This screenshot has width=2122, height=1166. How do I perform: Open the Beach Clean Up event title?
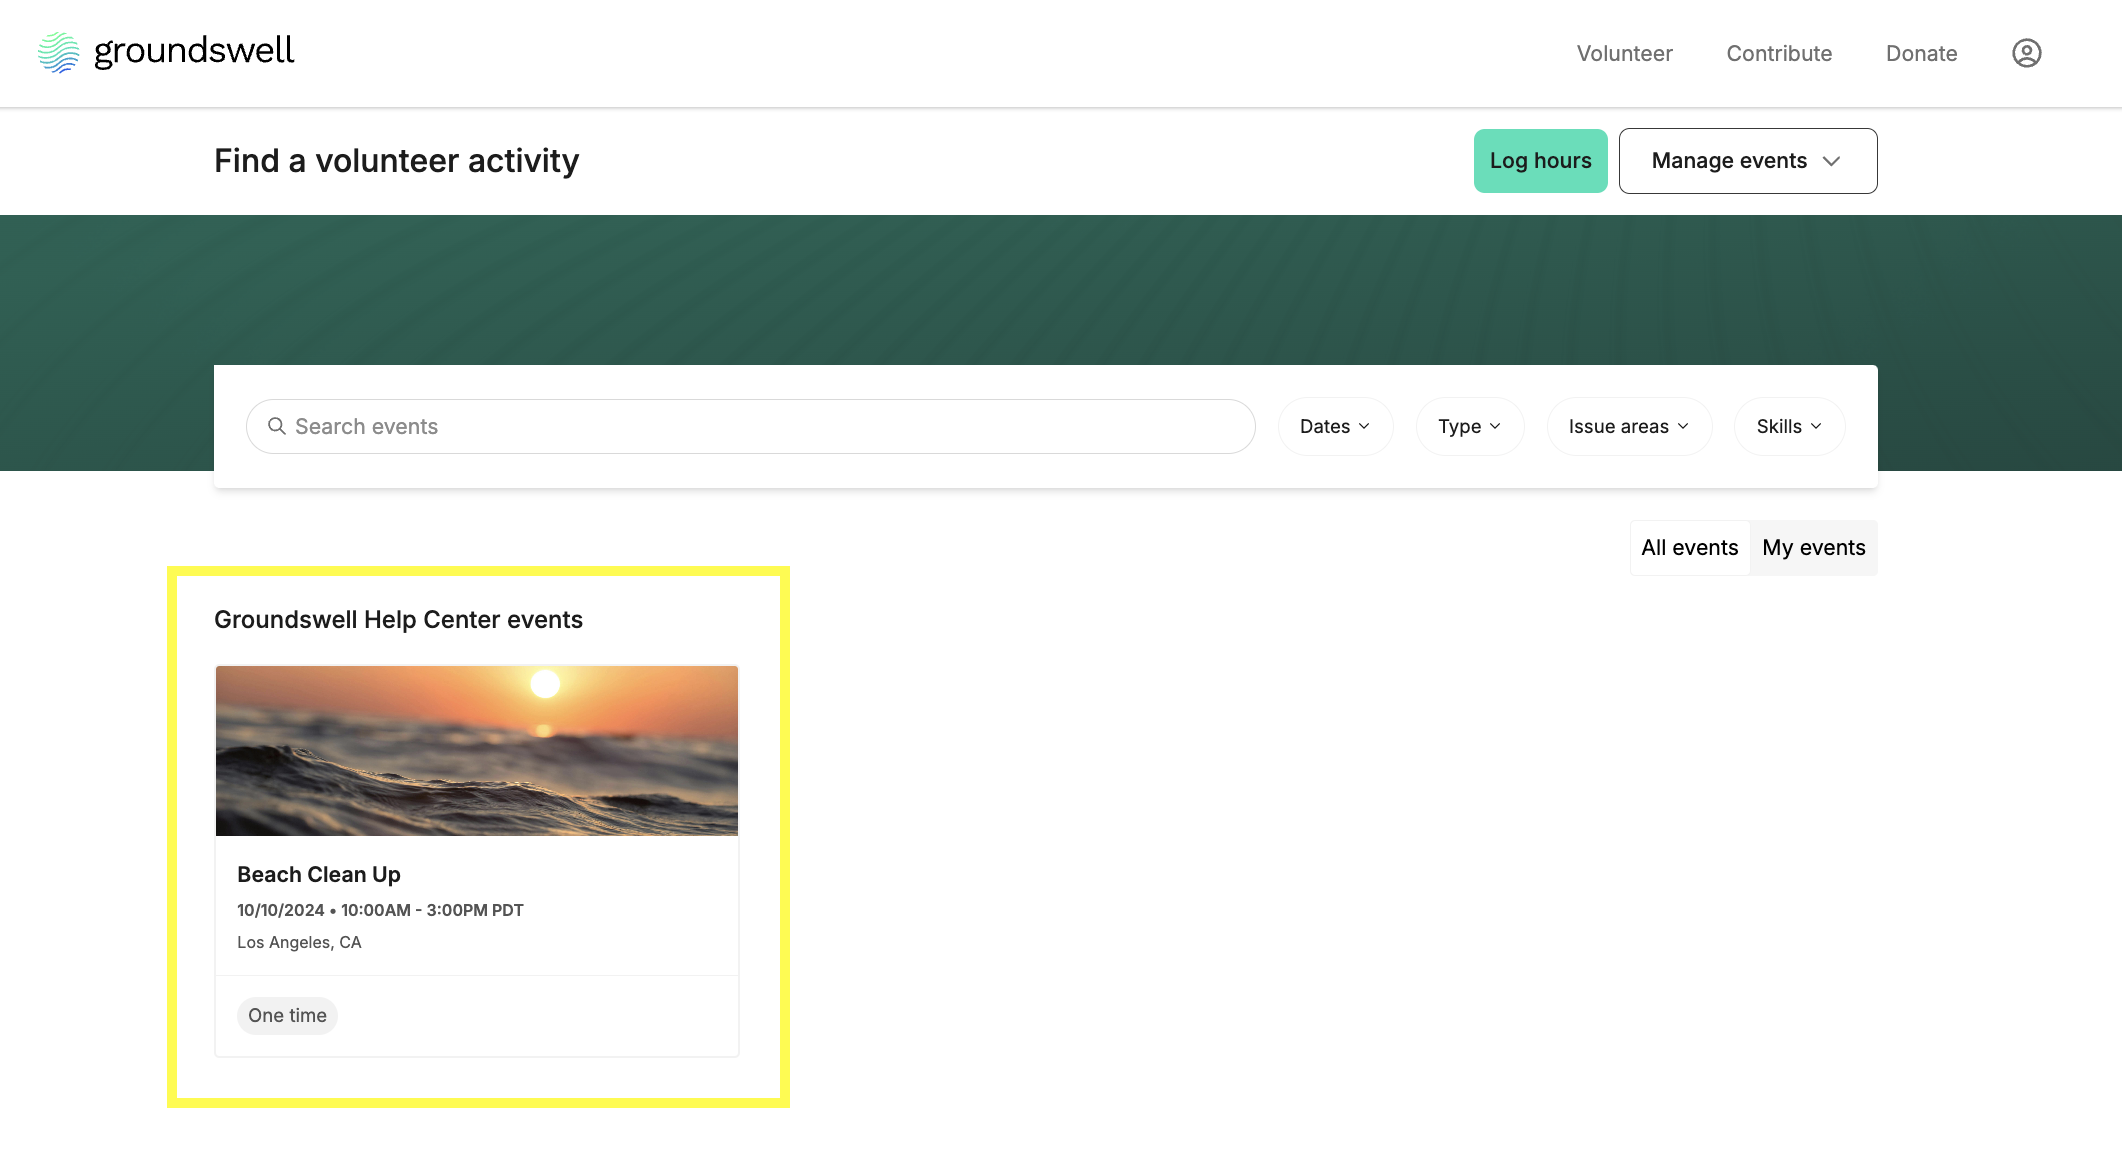pos(319,874)
